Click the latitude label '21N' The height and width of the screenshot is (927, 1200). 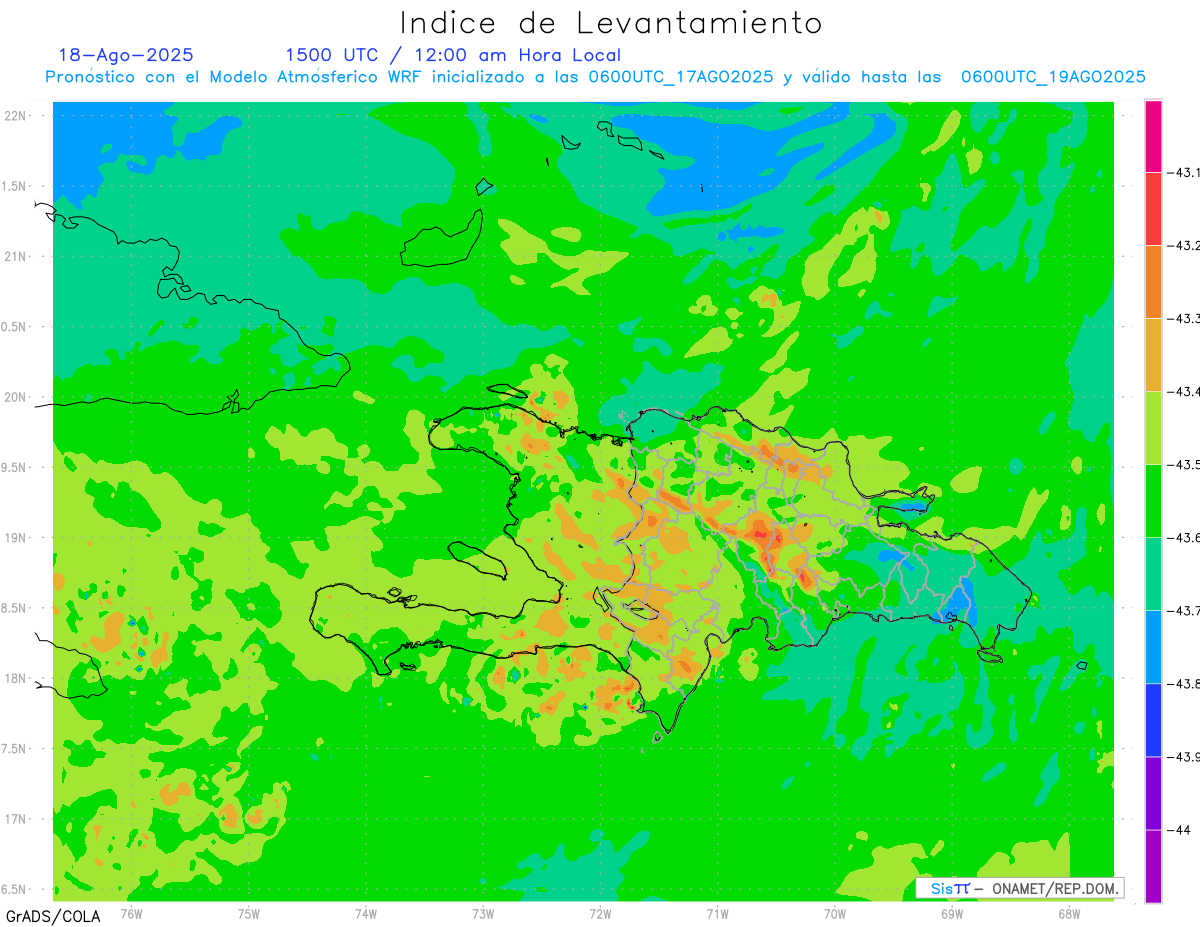(x=17, y=256)
